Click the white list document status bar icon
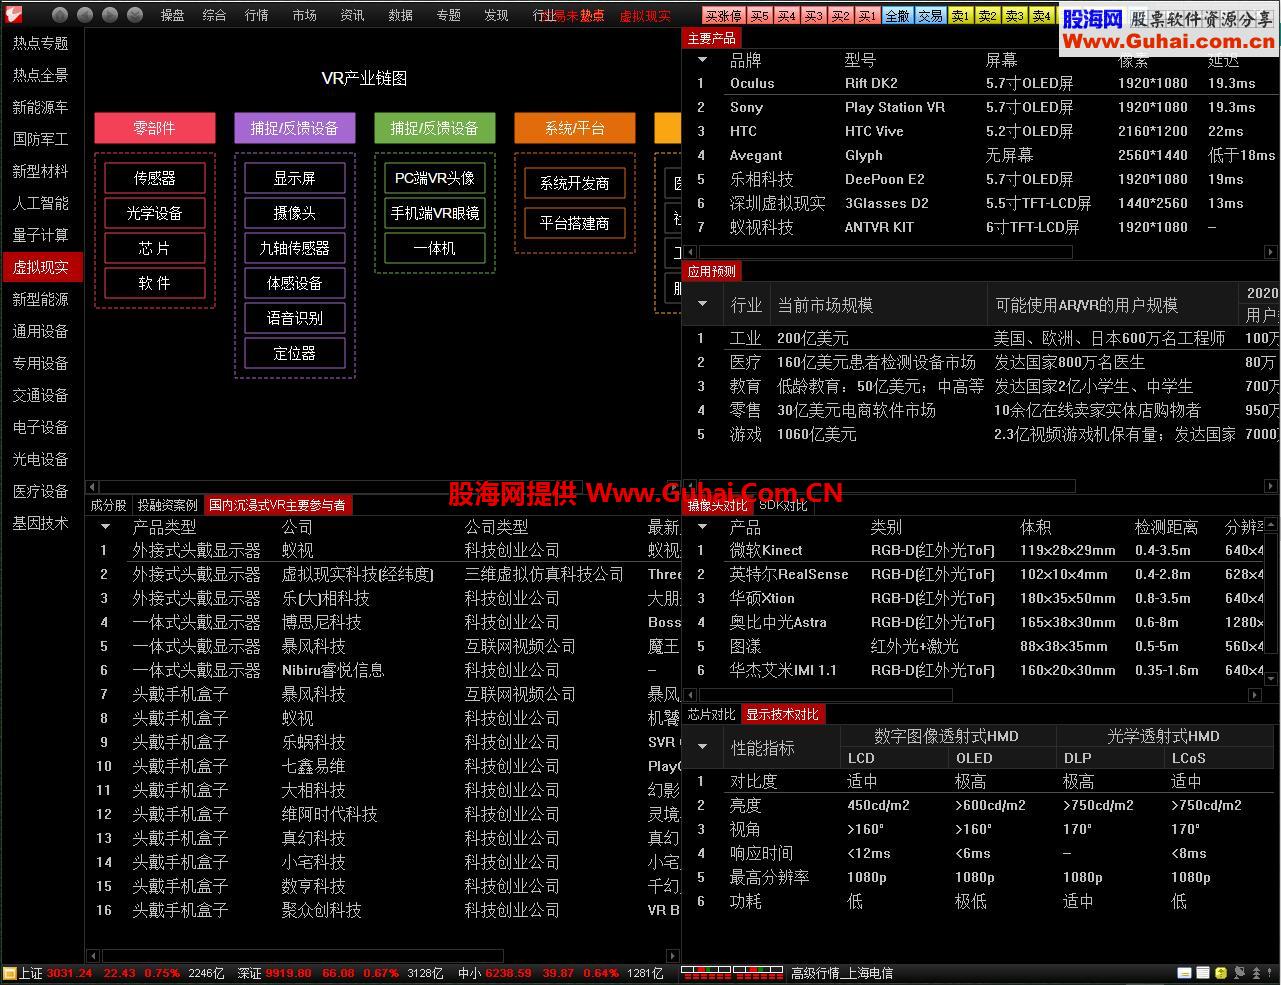Screen dimensions: 1281x985 [1203, 973]
